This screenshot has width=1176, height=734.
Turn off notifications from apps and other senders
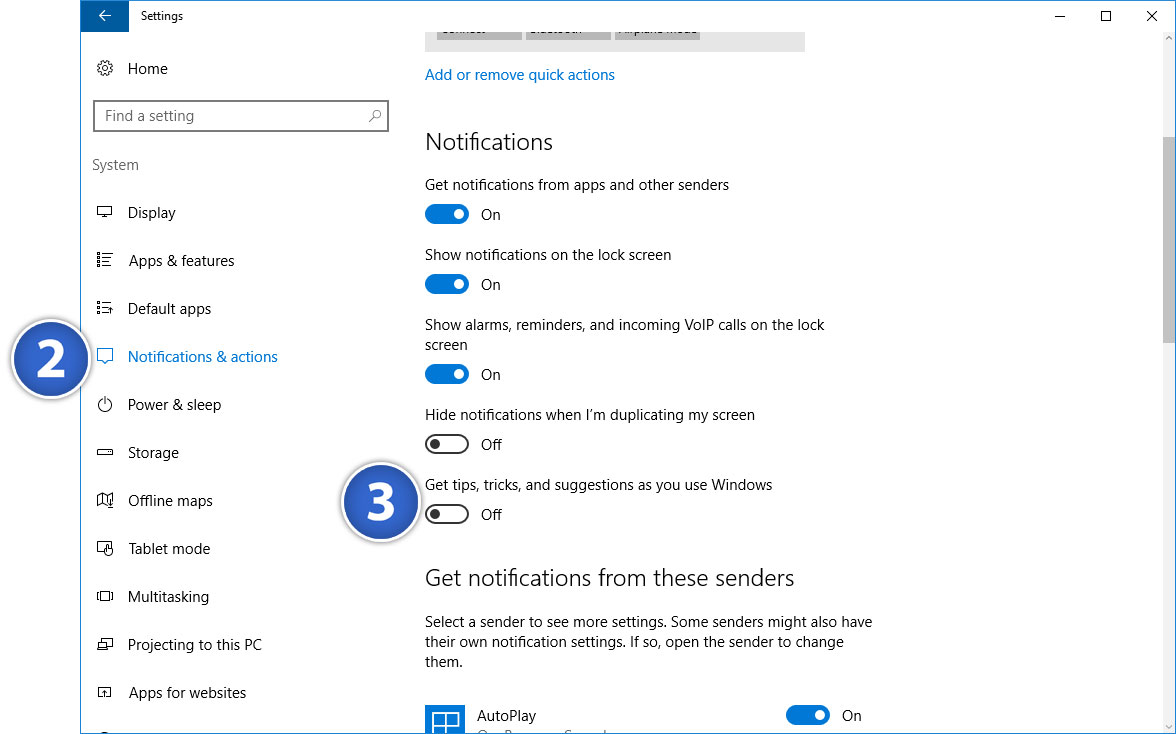447,214
